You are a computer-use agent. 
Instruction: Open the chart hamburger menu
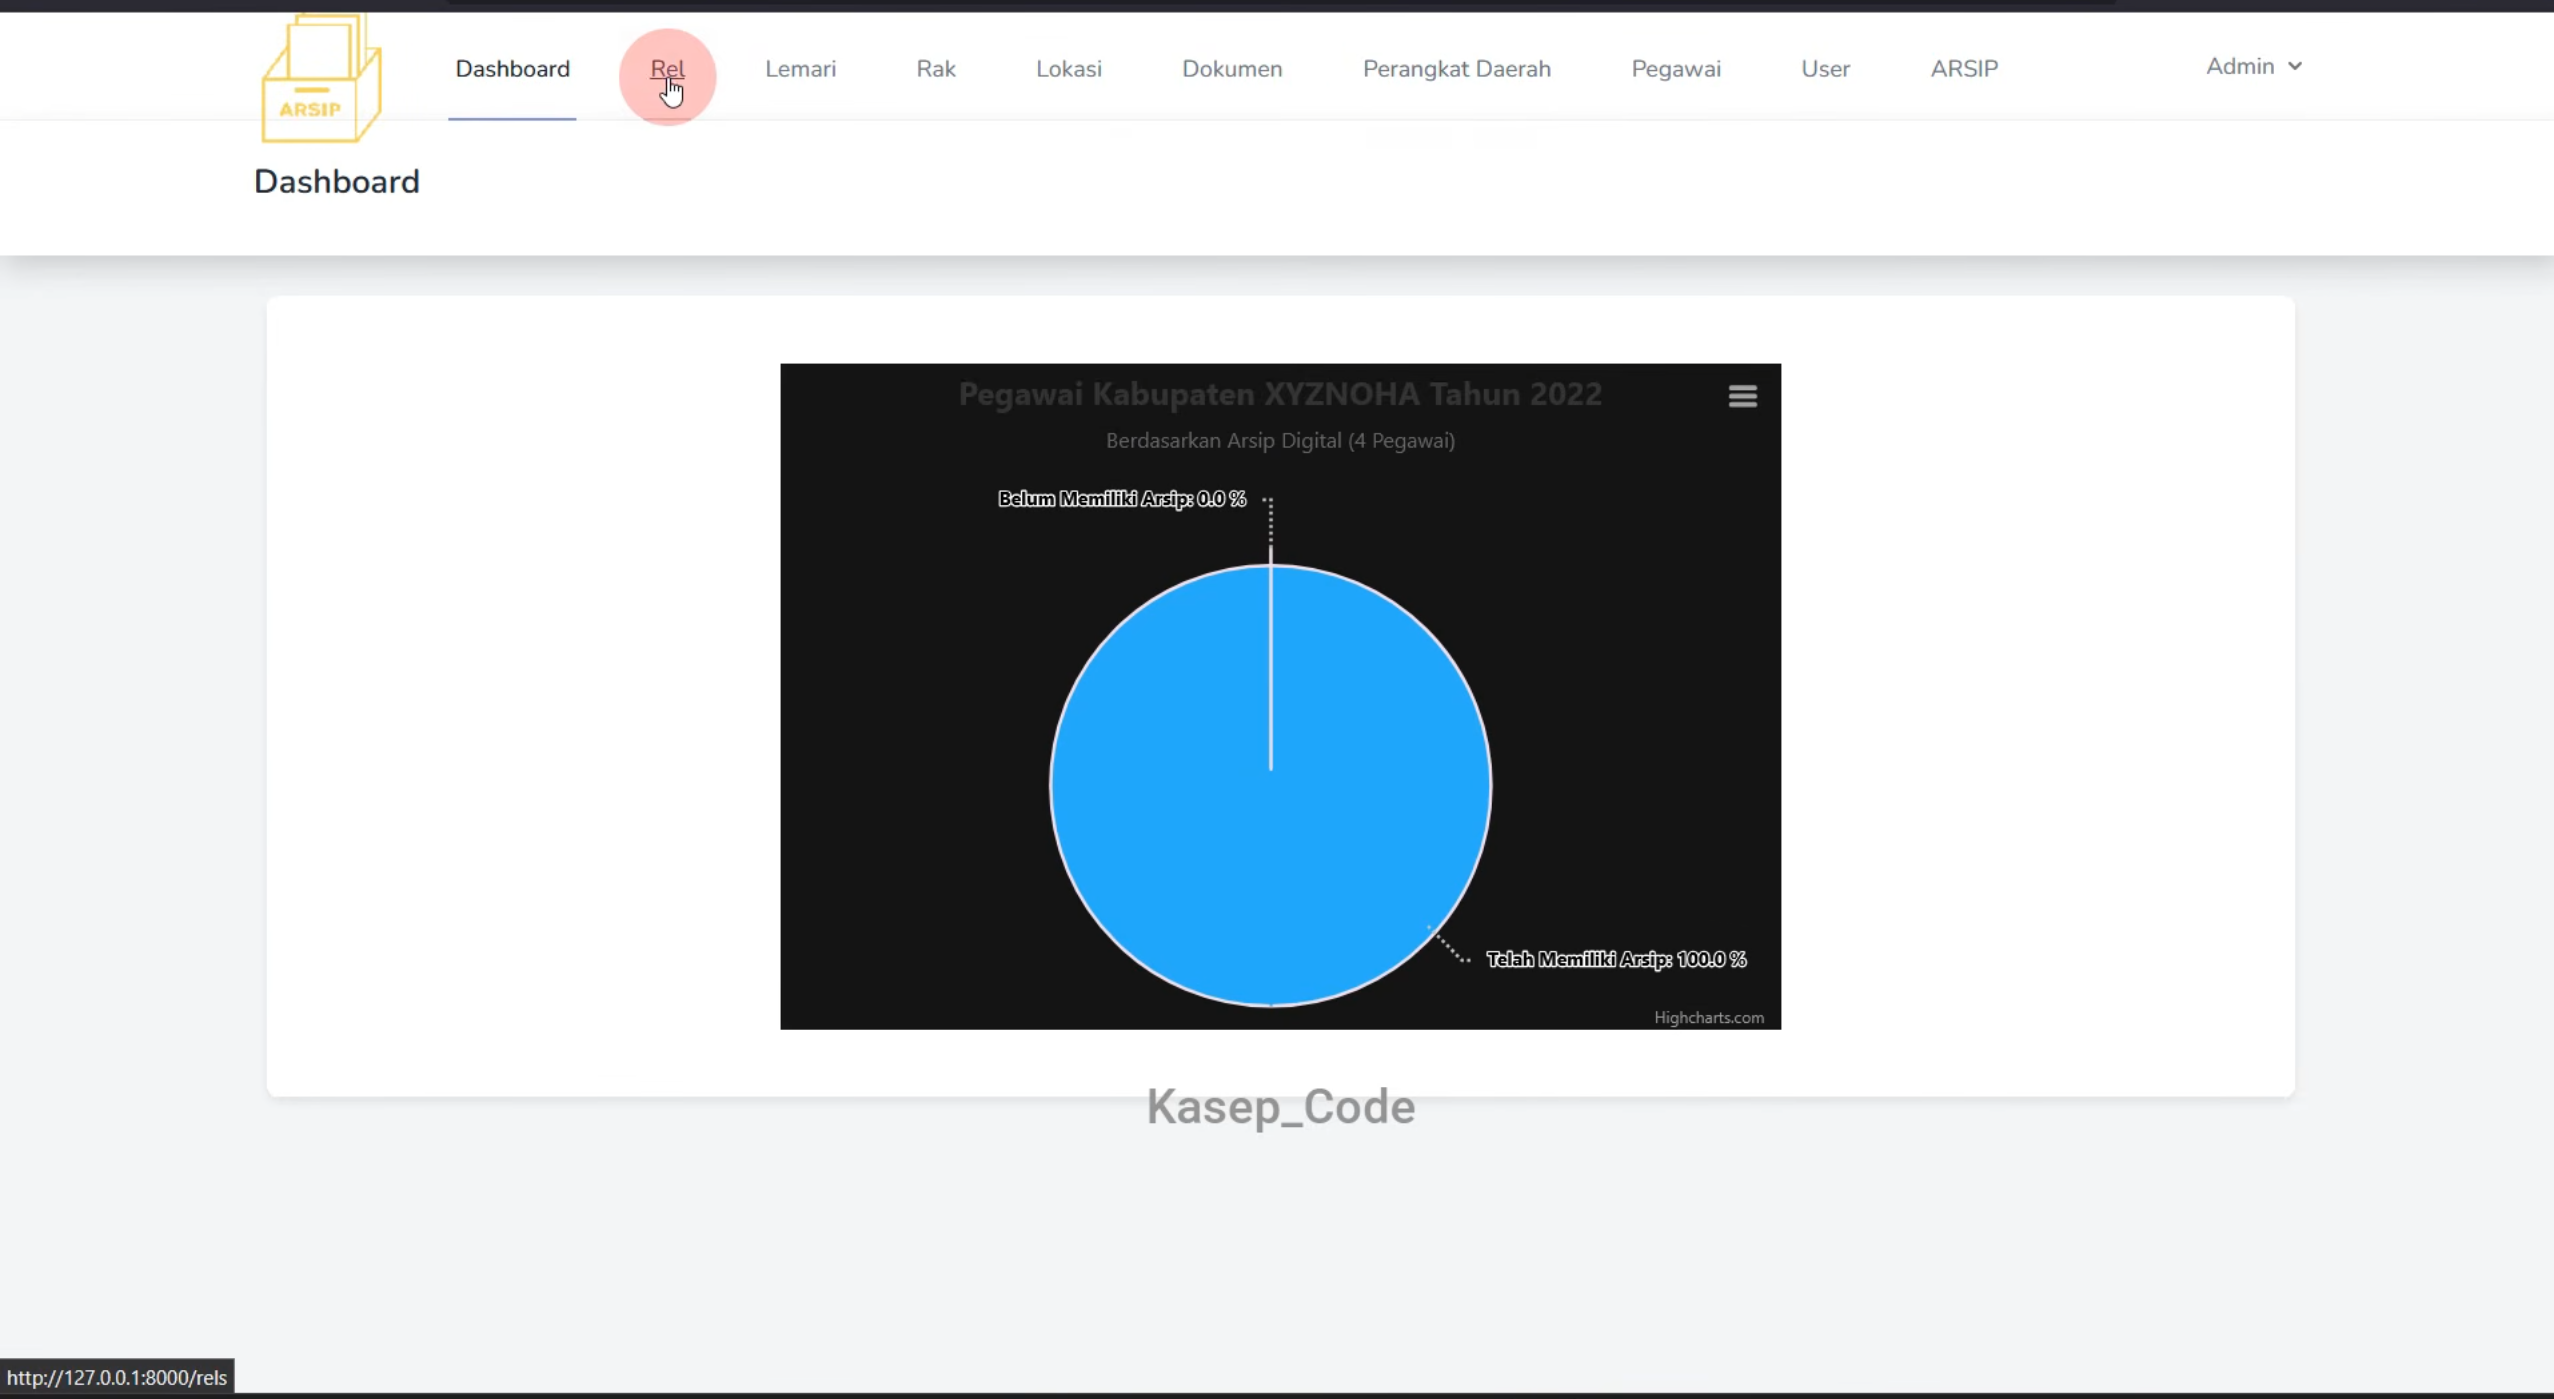tap(1742, 397)
